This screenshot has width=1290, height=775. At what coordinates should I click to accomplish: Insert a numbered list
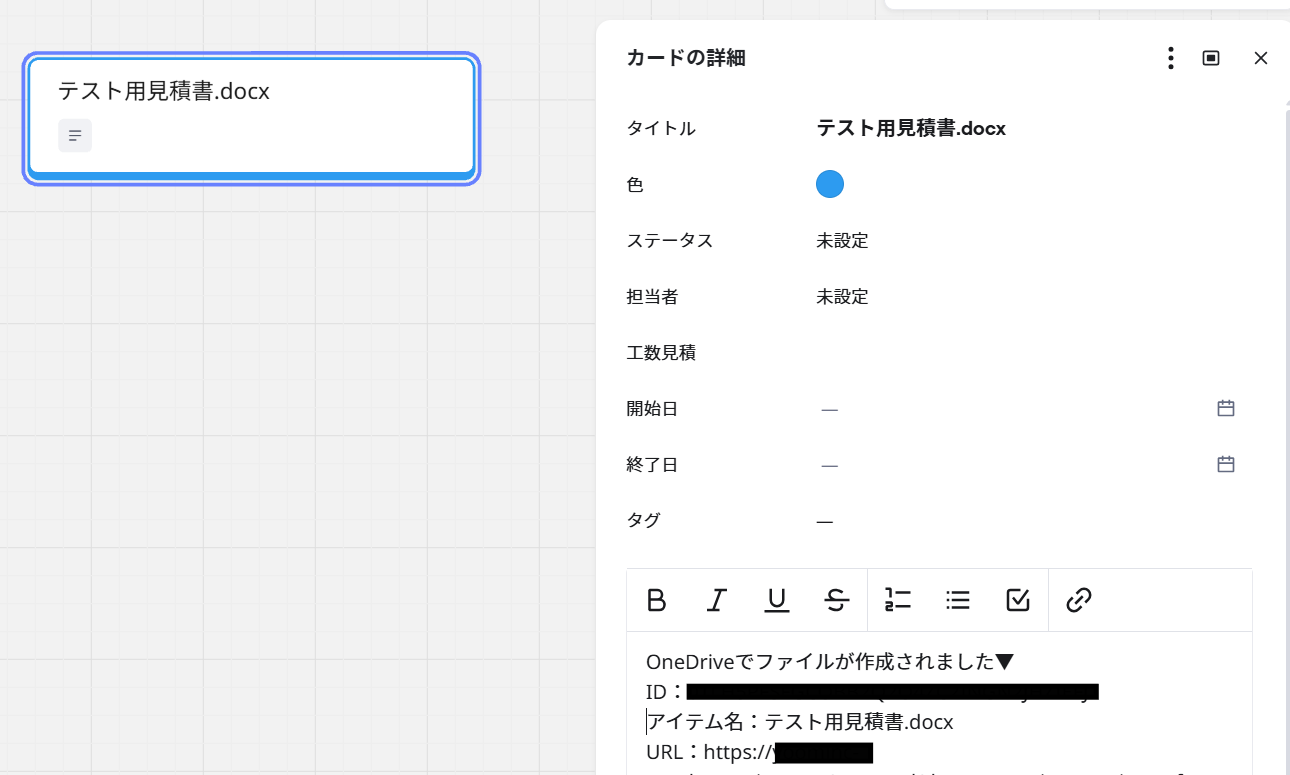(x=898, y=600)
